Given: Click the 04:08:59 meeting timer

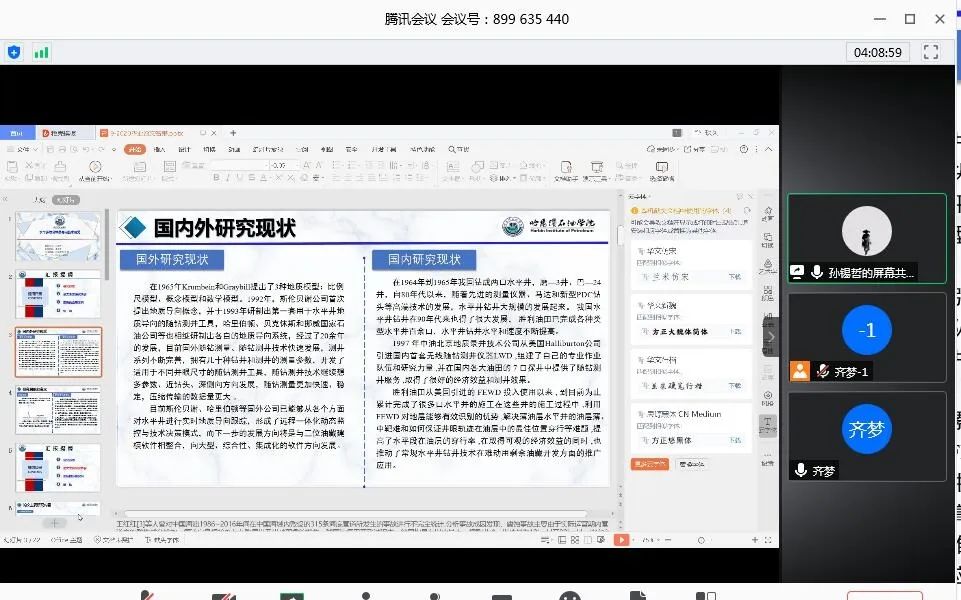Looking at the screenshot, I should (877, 52).
